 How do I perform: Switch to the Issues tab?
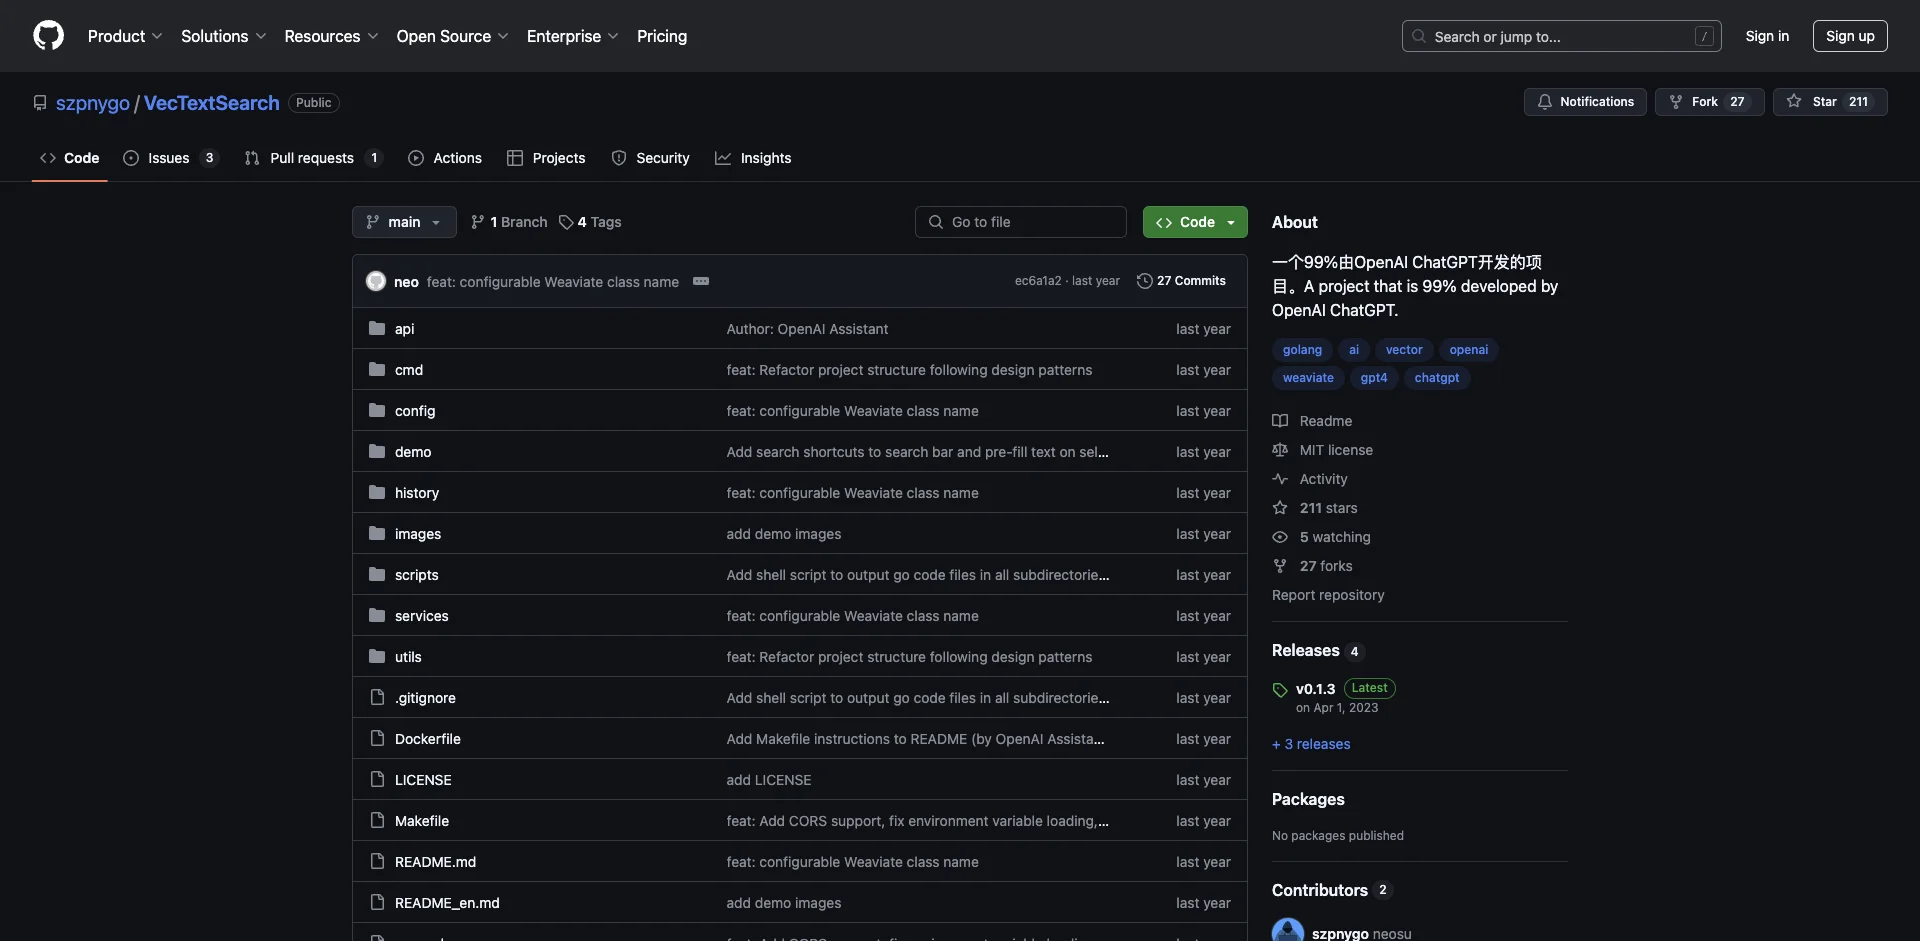pos(170,158)
